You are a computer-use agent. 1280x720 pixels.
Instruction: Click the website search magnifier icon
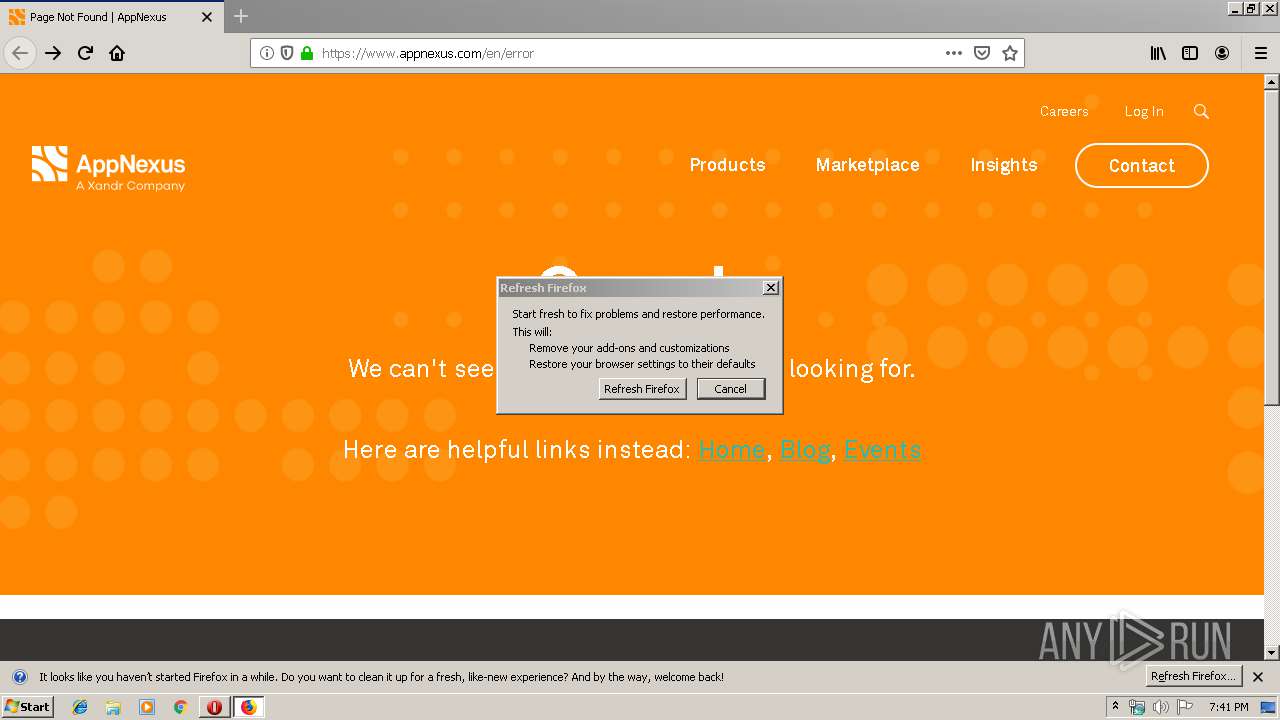1201,111
